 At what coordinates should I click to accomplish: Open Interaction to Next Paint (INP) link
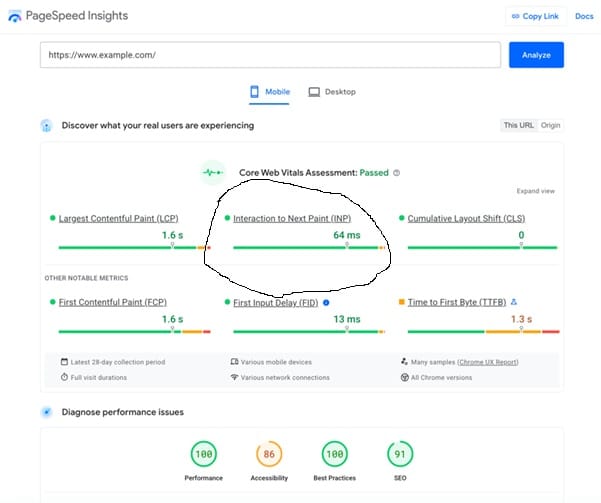(292, 219)
